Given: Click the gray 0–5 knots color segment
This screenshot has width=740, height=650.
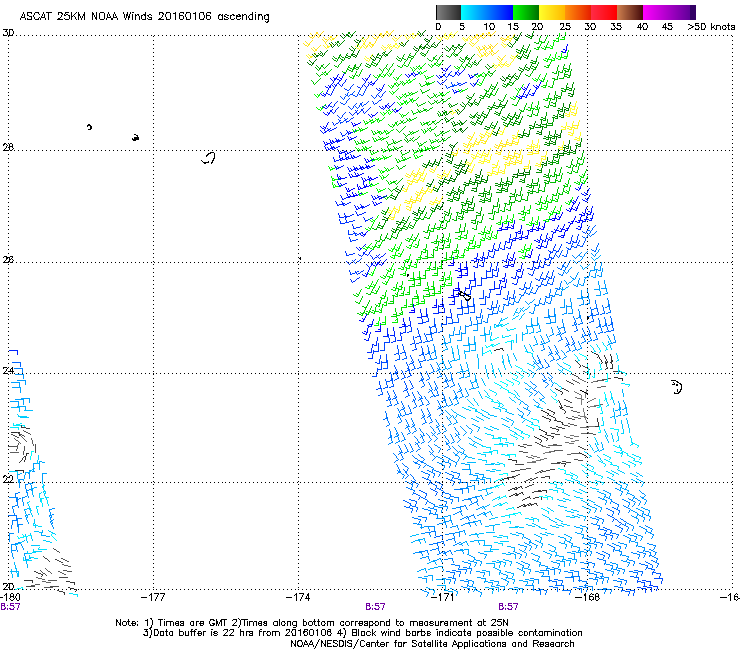Looking at the screenshot, I should (448, 12).
